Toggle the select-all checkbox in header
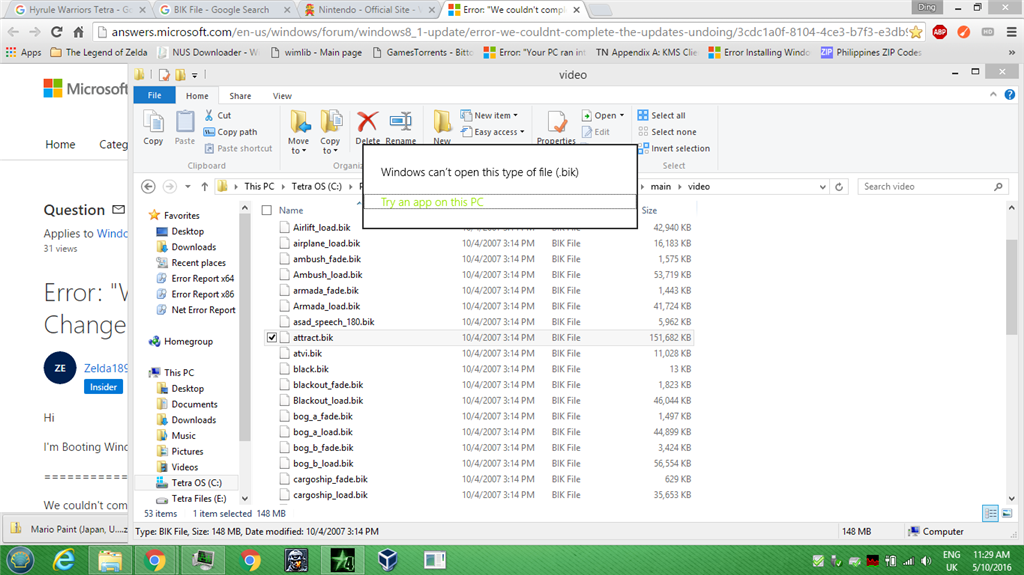Image resolution: width=1024 pixels, height=575 pixels. tap(266, 210)
